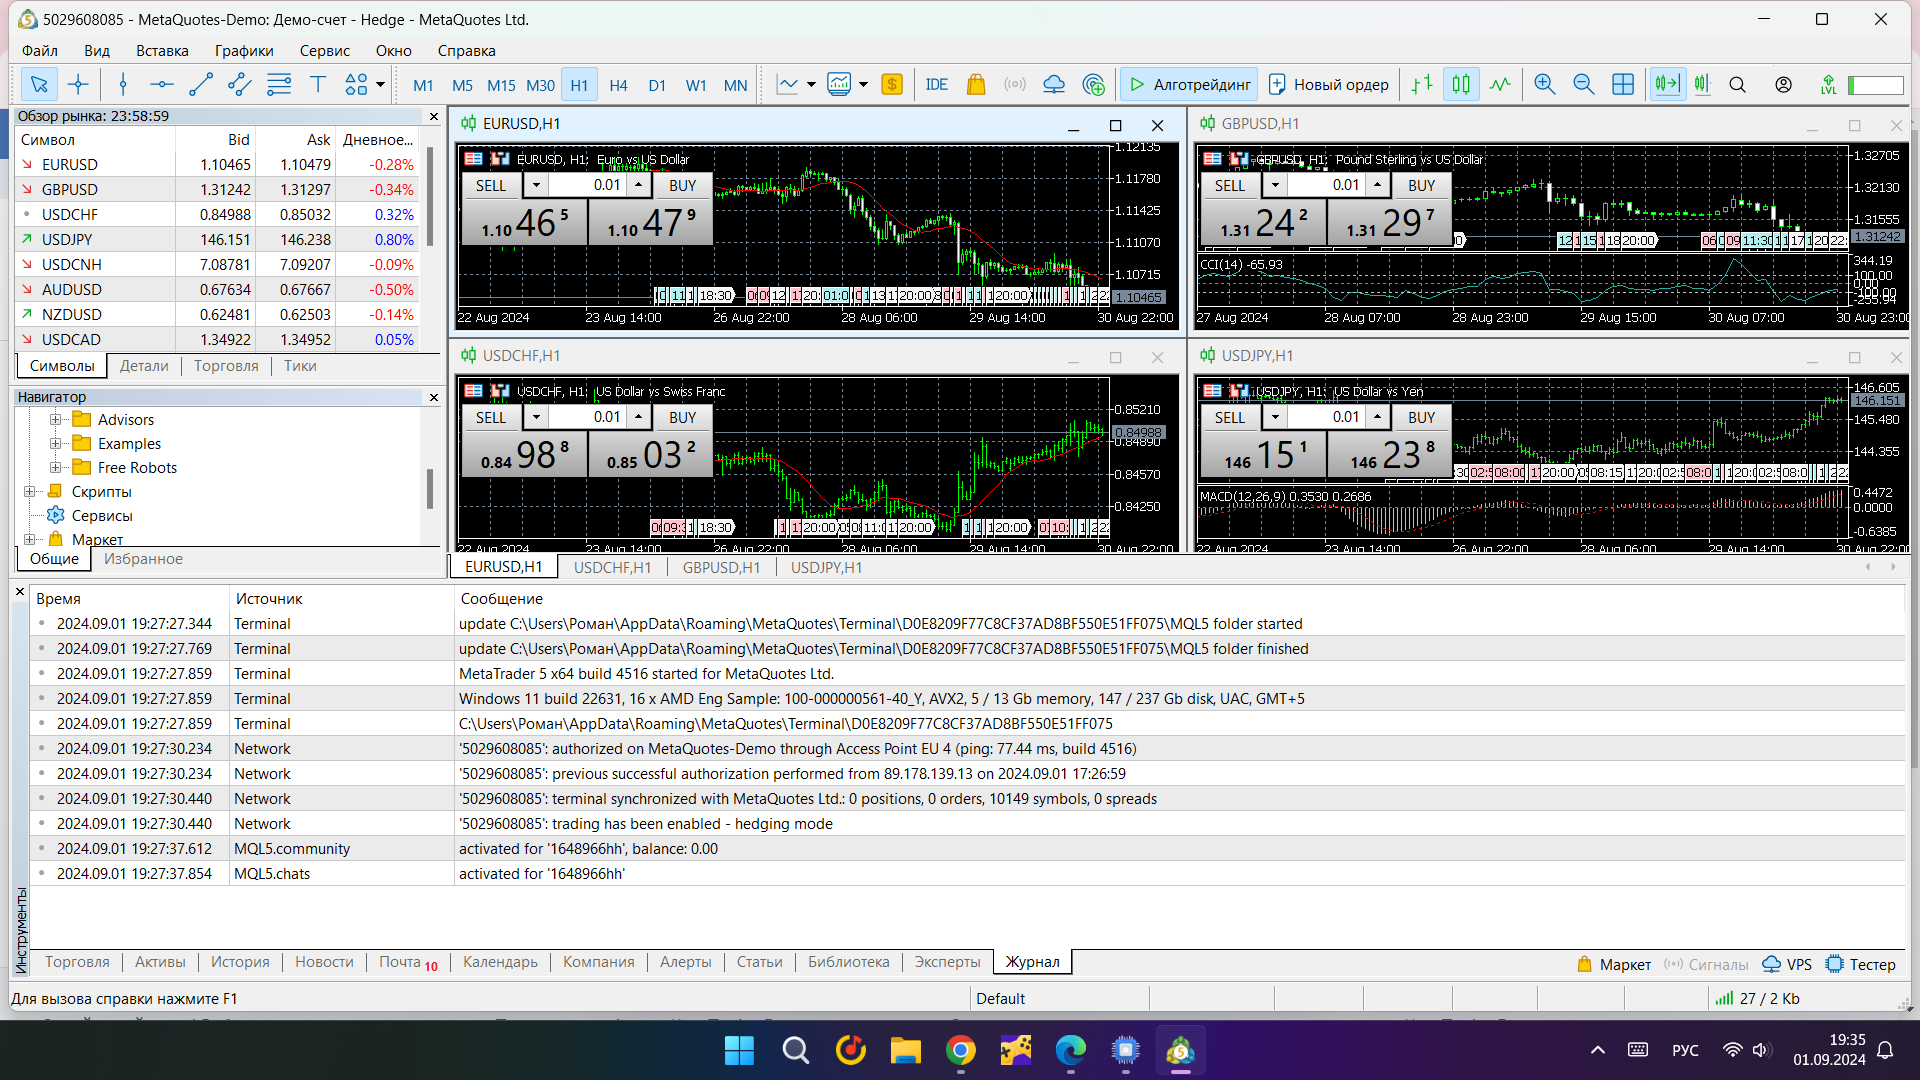Image resolution: width=1920 pixels, height=1080 pixels.
Task: Click the EURUSD volume 0.01 field
Action: tap(587, 185)
